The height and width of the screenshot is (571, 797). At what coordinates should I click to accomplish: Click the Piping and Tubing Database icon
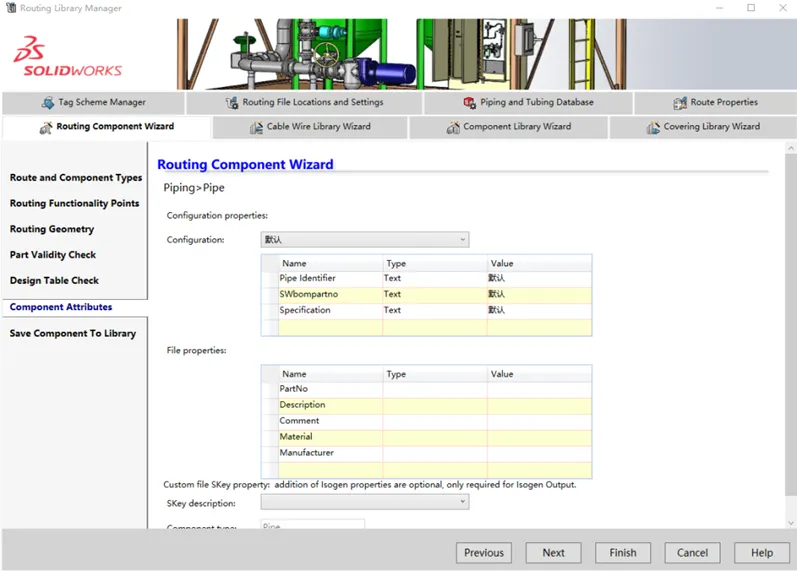pos(470,103)
